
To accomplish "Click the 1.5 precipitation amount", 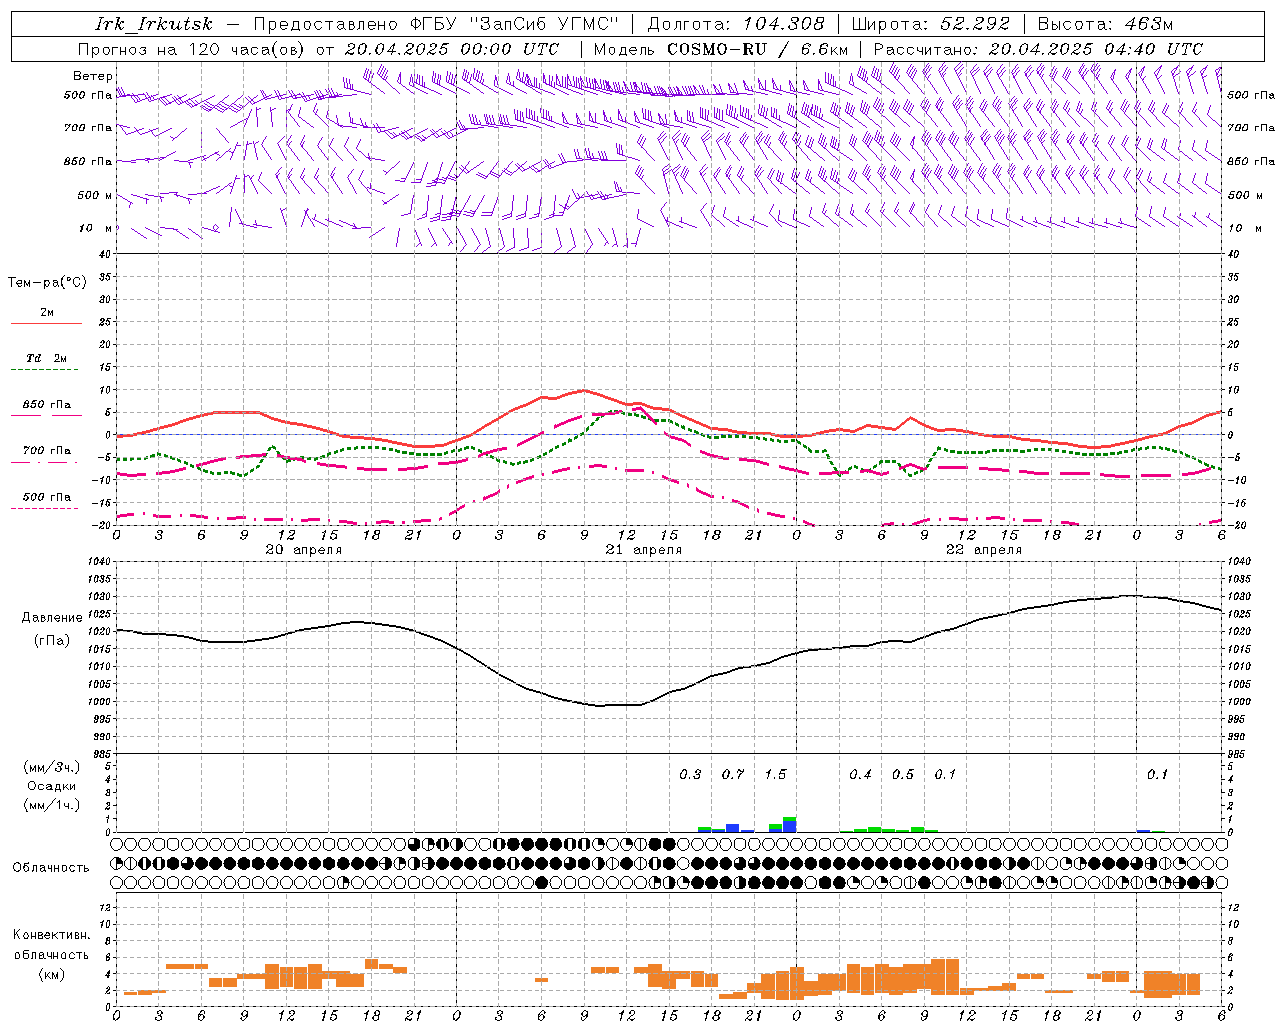I will pos(775,774).
